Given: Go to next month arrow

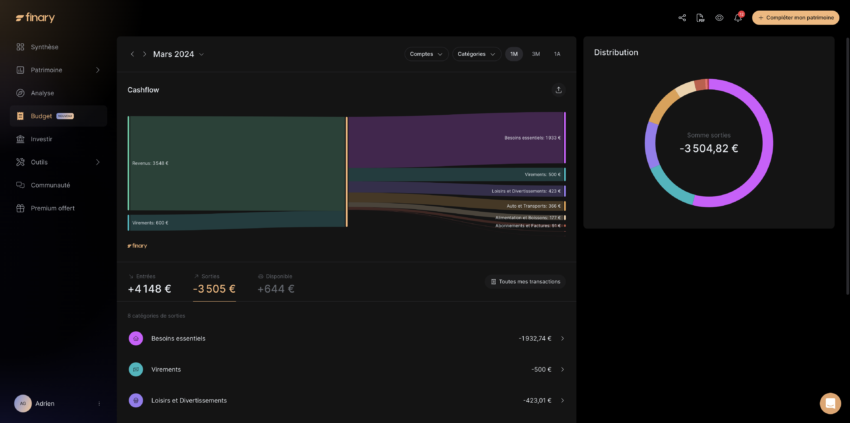Looking at the screenshot, I should pos(144,54).
